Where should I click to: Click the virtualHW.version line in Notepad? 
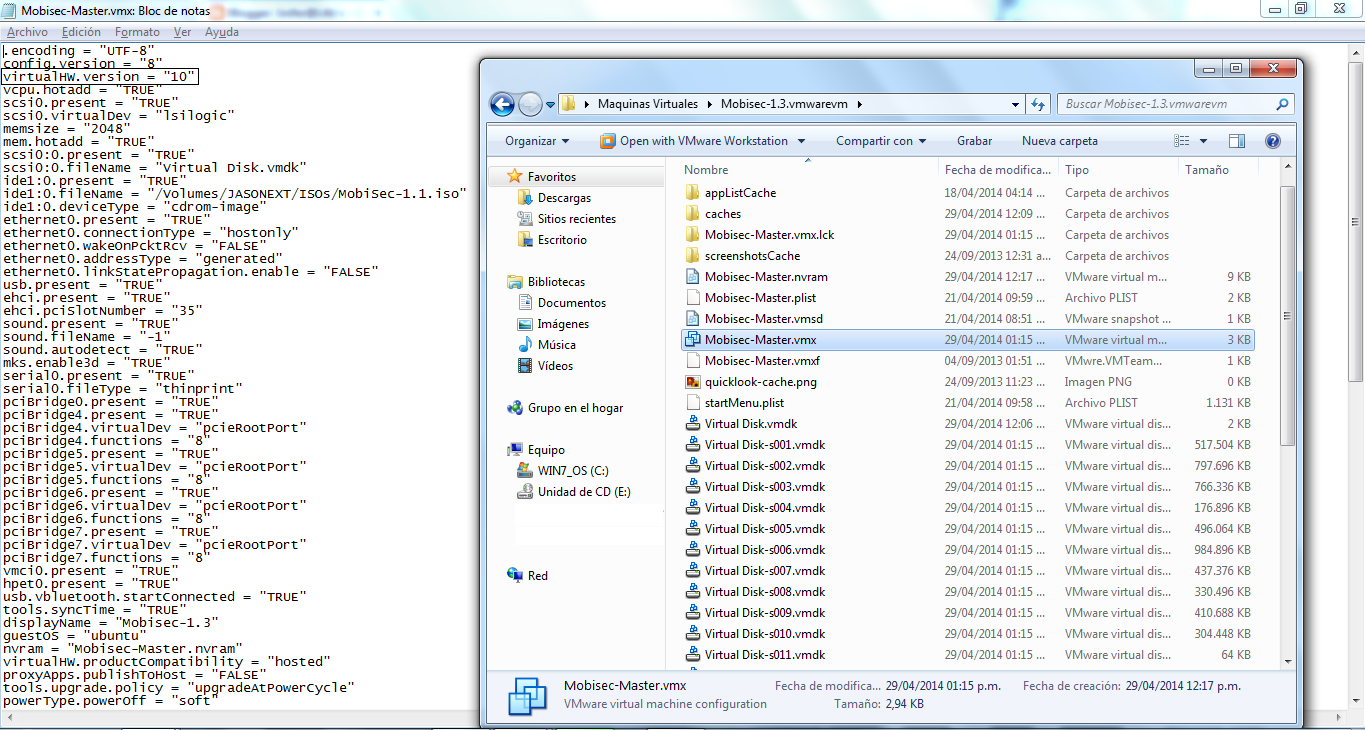point(100,76)
